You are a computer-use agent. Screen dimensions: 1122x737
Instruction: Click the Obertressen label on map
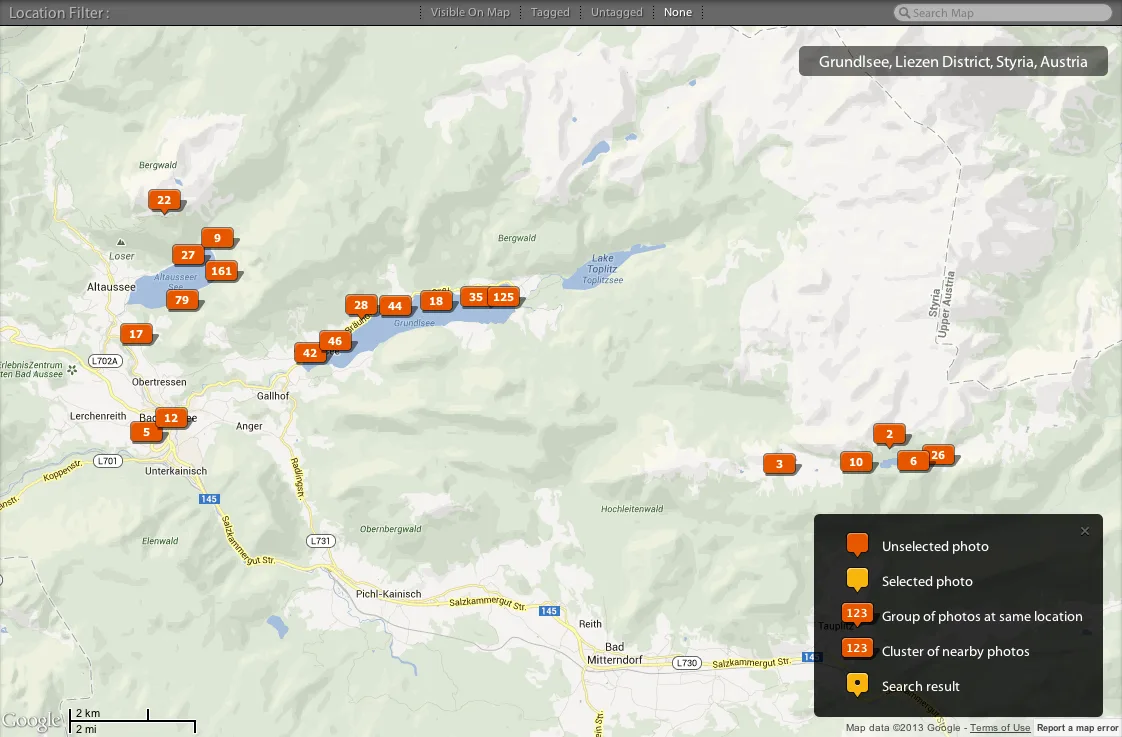pos(159,382)
